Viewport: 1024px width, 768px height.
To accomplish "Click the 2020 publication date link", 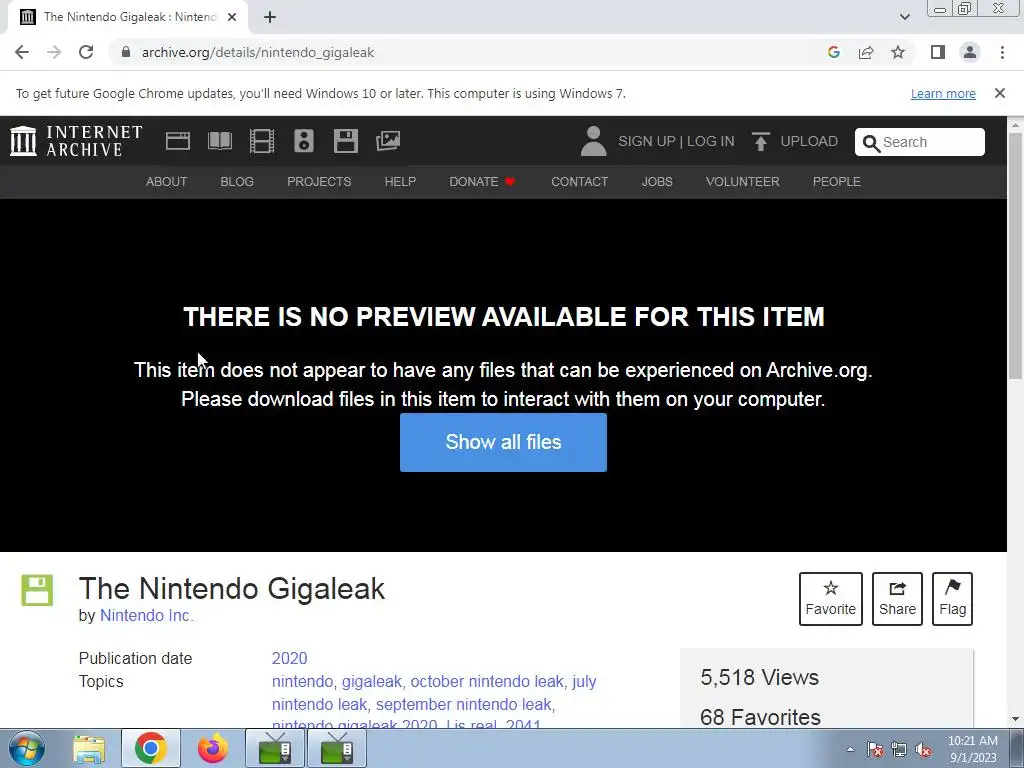I will (289, 658).
